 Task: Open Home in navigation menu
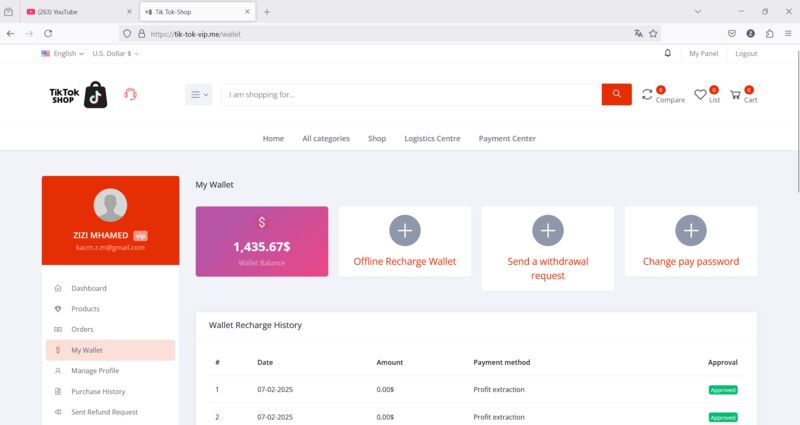click(x=273, y=138)
